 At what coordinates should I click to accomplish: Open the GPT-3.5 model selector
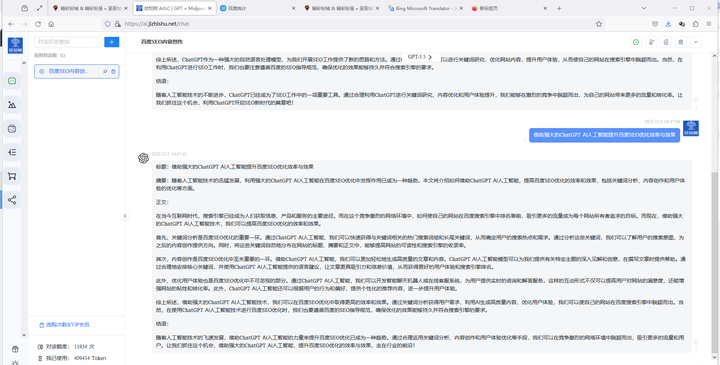pyautogui.click(x=420, y=57)
